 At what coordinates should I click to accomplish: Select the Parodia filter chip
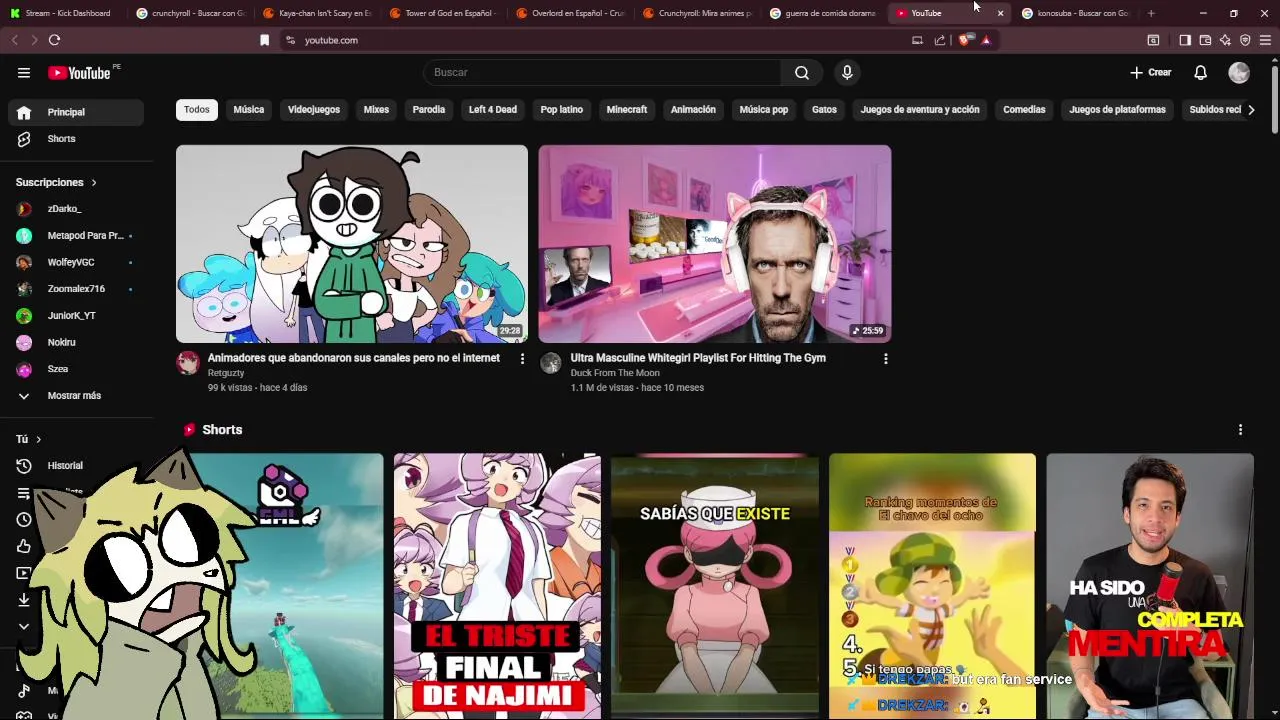(x=429, y=110)
